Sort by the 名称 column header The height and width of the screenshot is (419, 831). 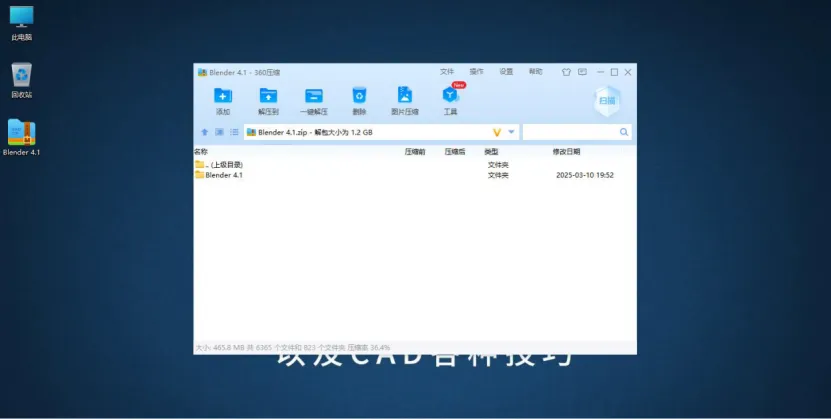pos(201,151)
